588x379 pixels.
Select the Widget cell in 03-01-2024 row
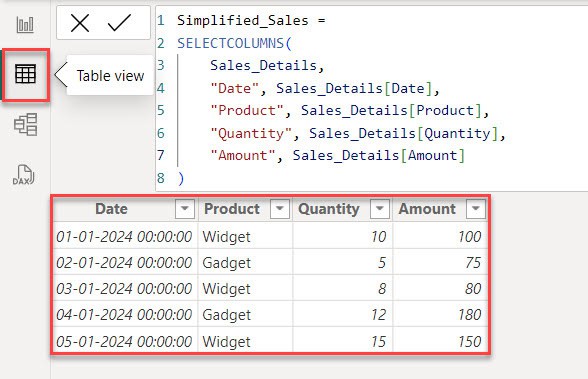(x=245, y=289)
